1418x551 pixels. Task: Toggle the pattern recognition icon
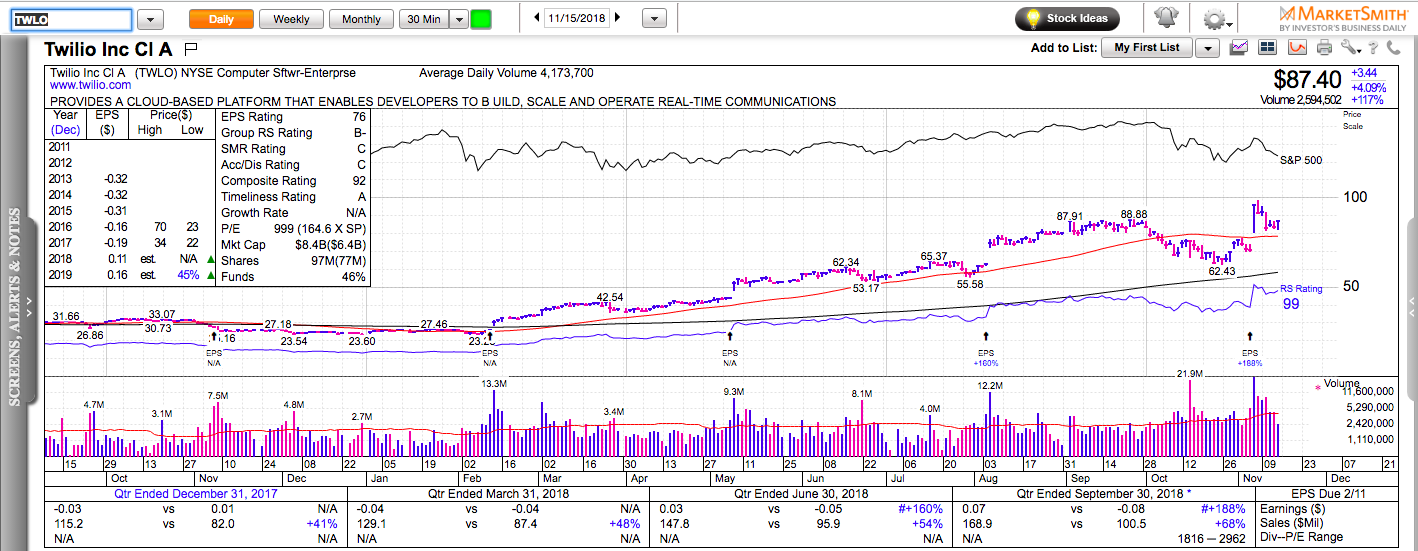click(1297, 48)
